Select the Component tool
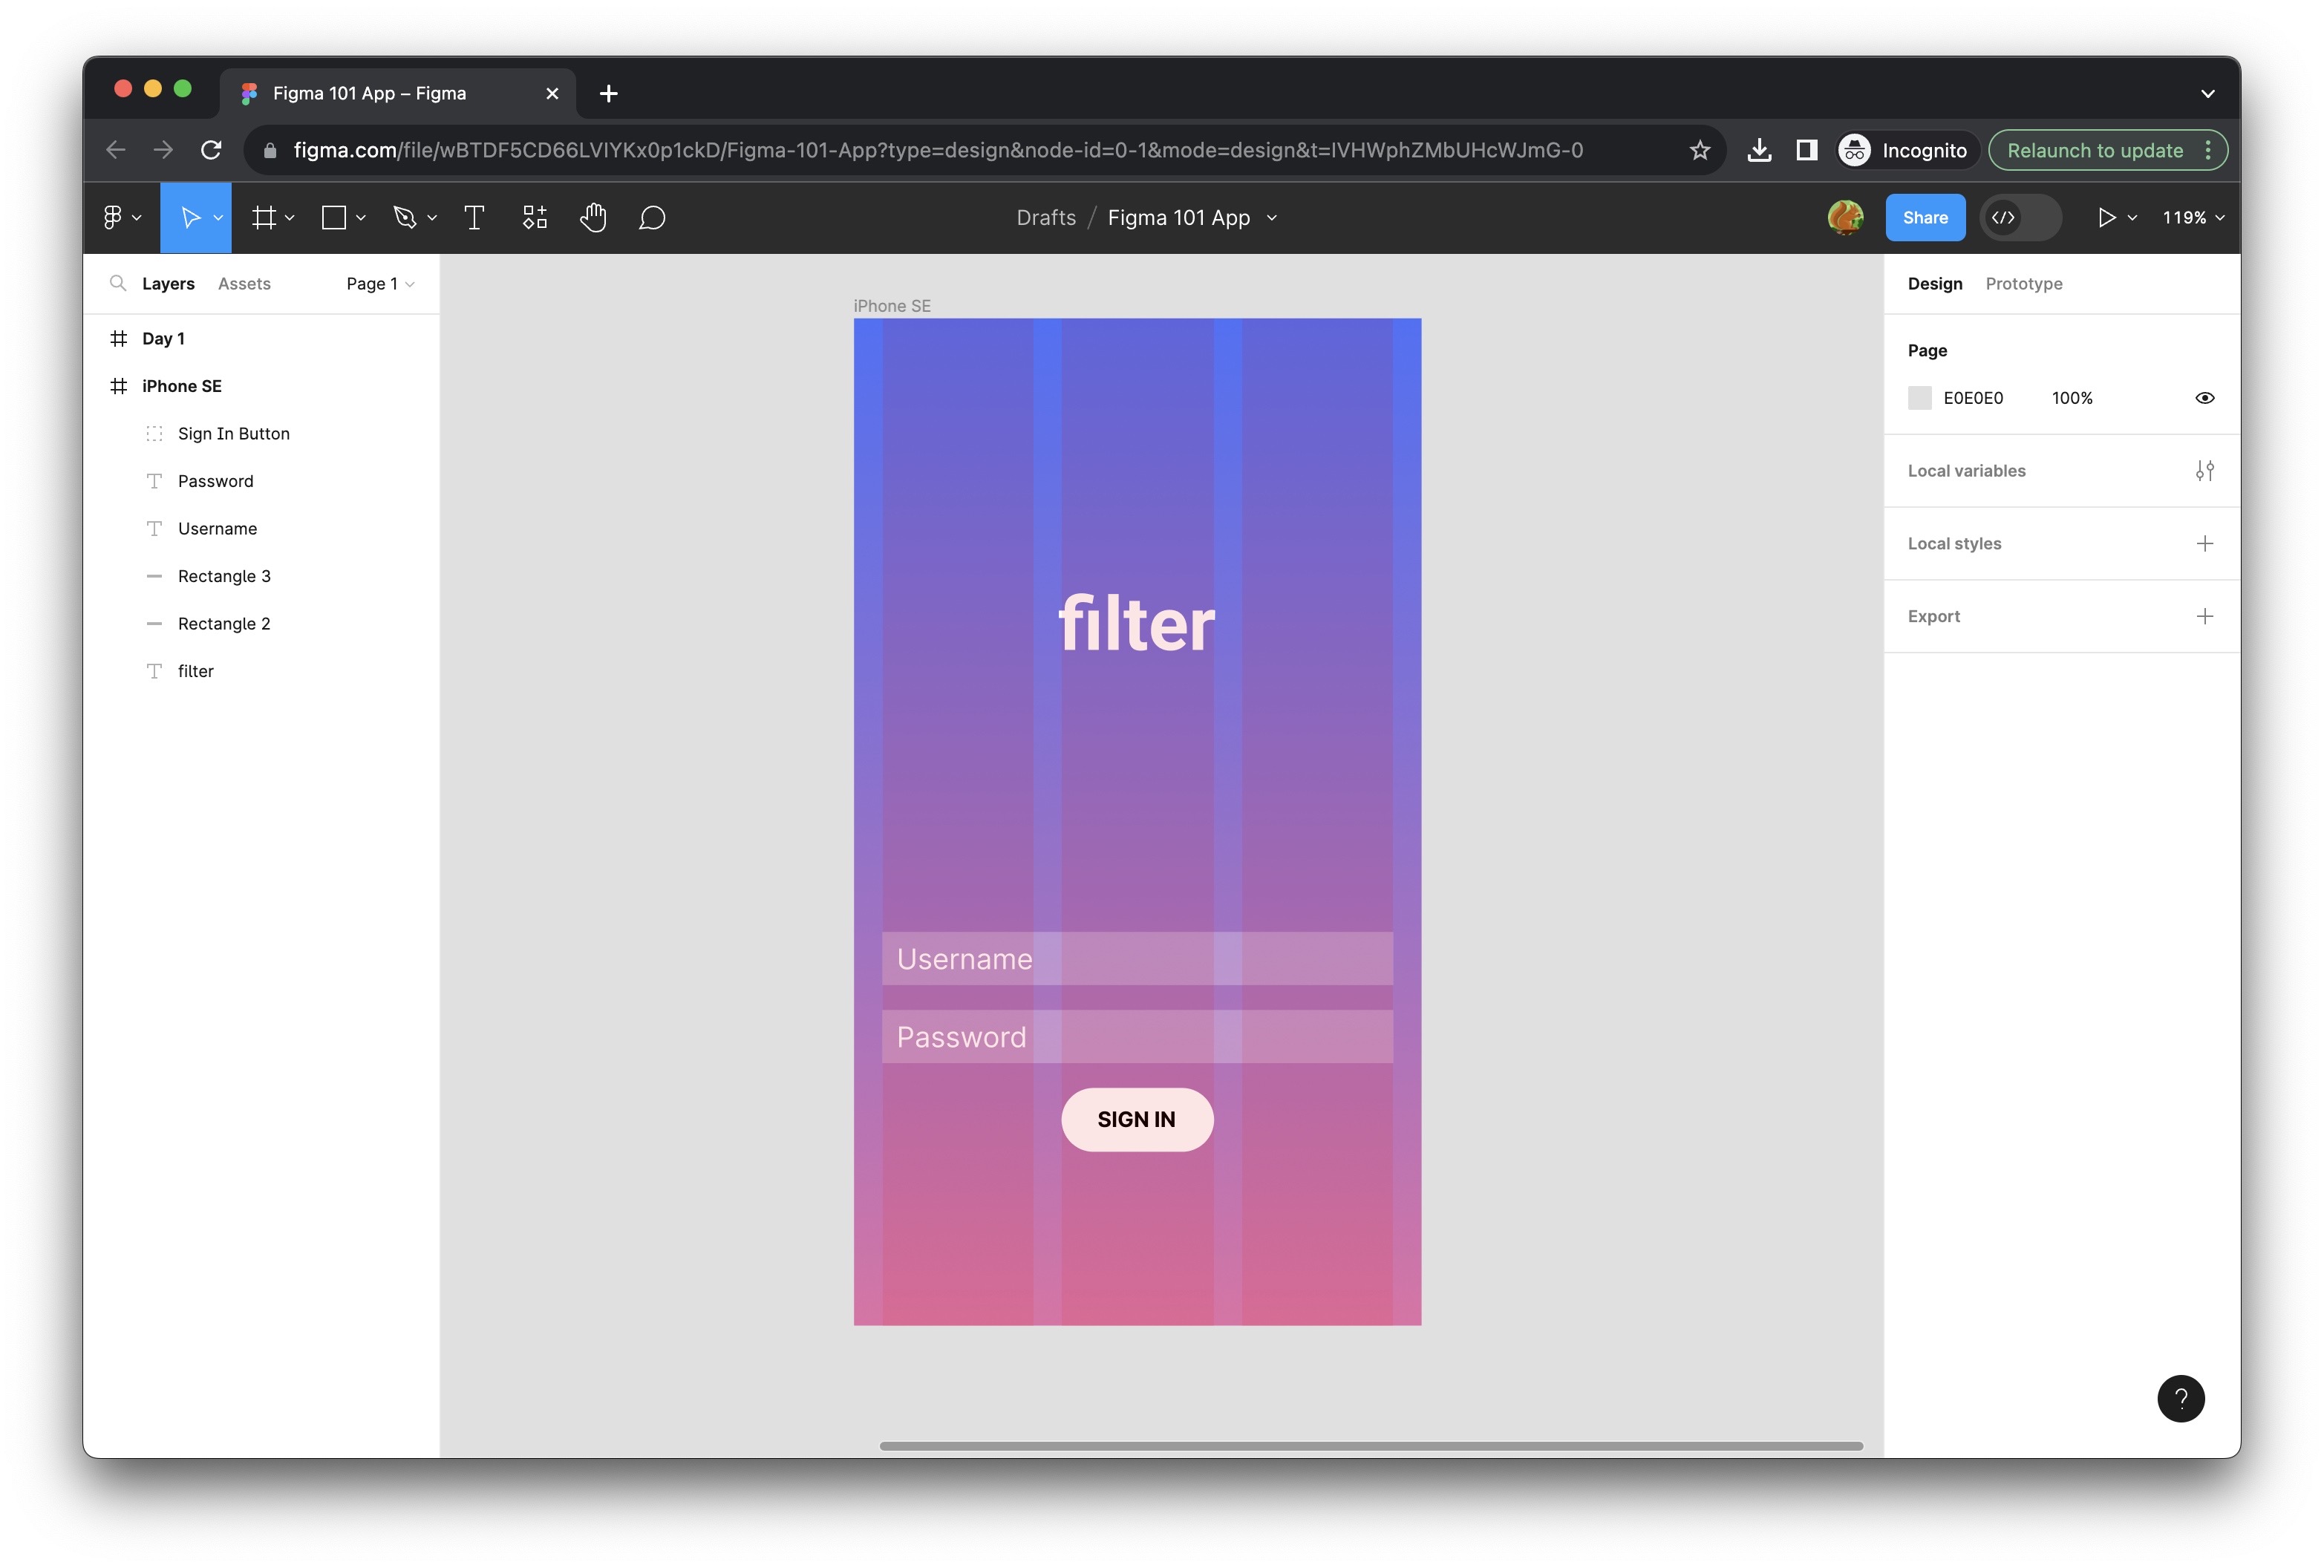This screenshot has width=2324, height=1568. point(535,217)
